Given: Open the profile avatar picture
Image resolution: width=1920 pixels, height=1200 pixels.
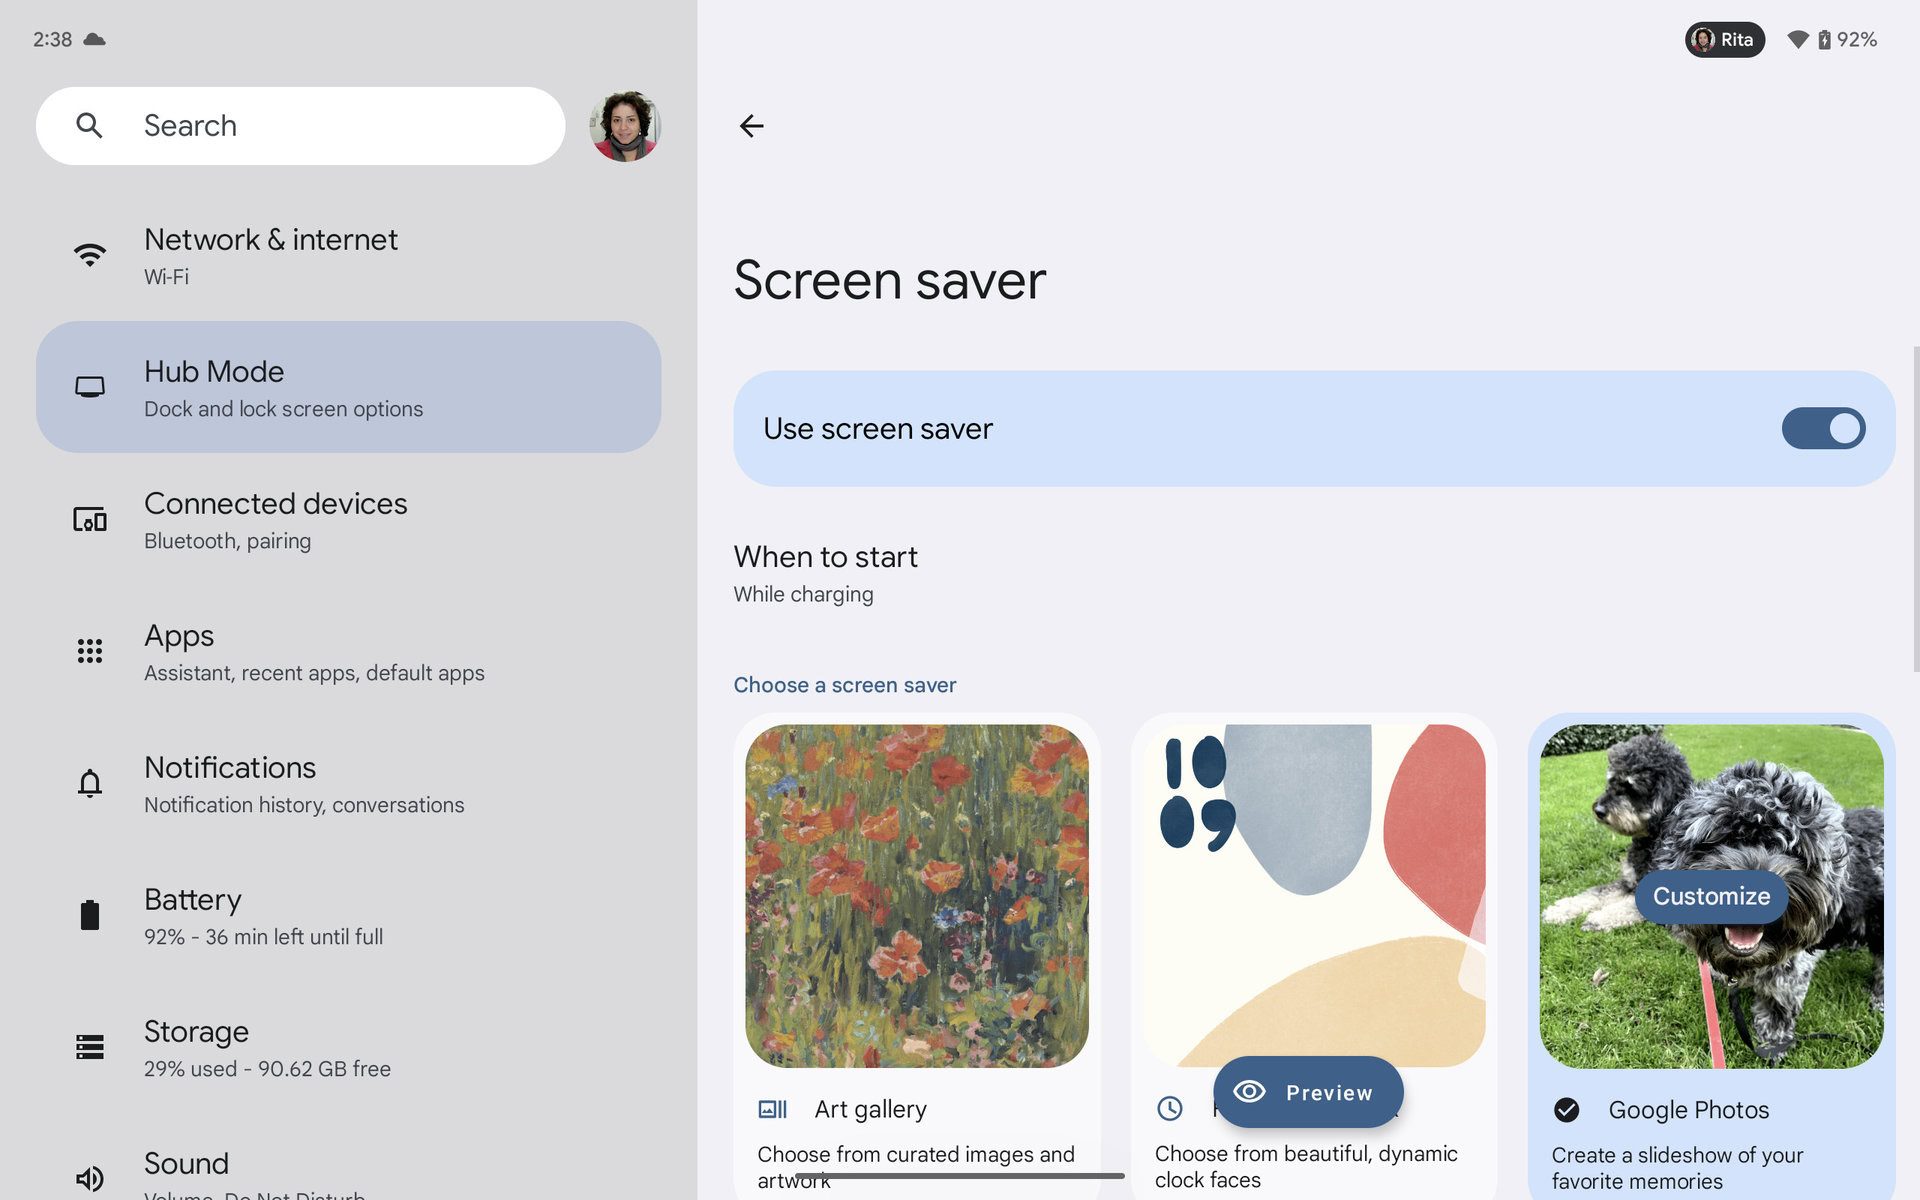Looking at the screenshot, I should point(625,126).
